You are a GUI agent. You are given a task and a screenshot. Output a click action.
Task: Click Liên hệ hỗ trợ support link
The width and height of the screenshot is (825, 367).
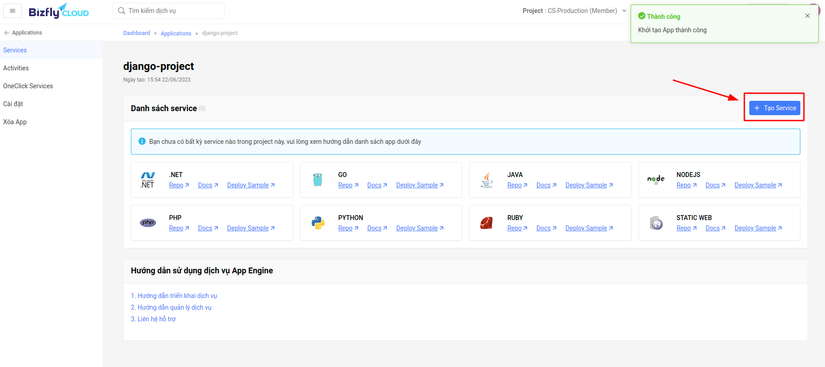click(153, 319)
